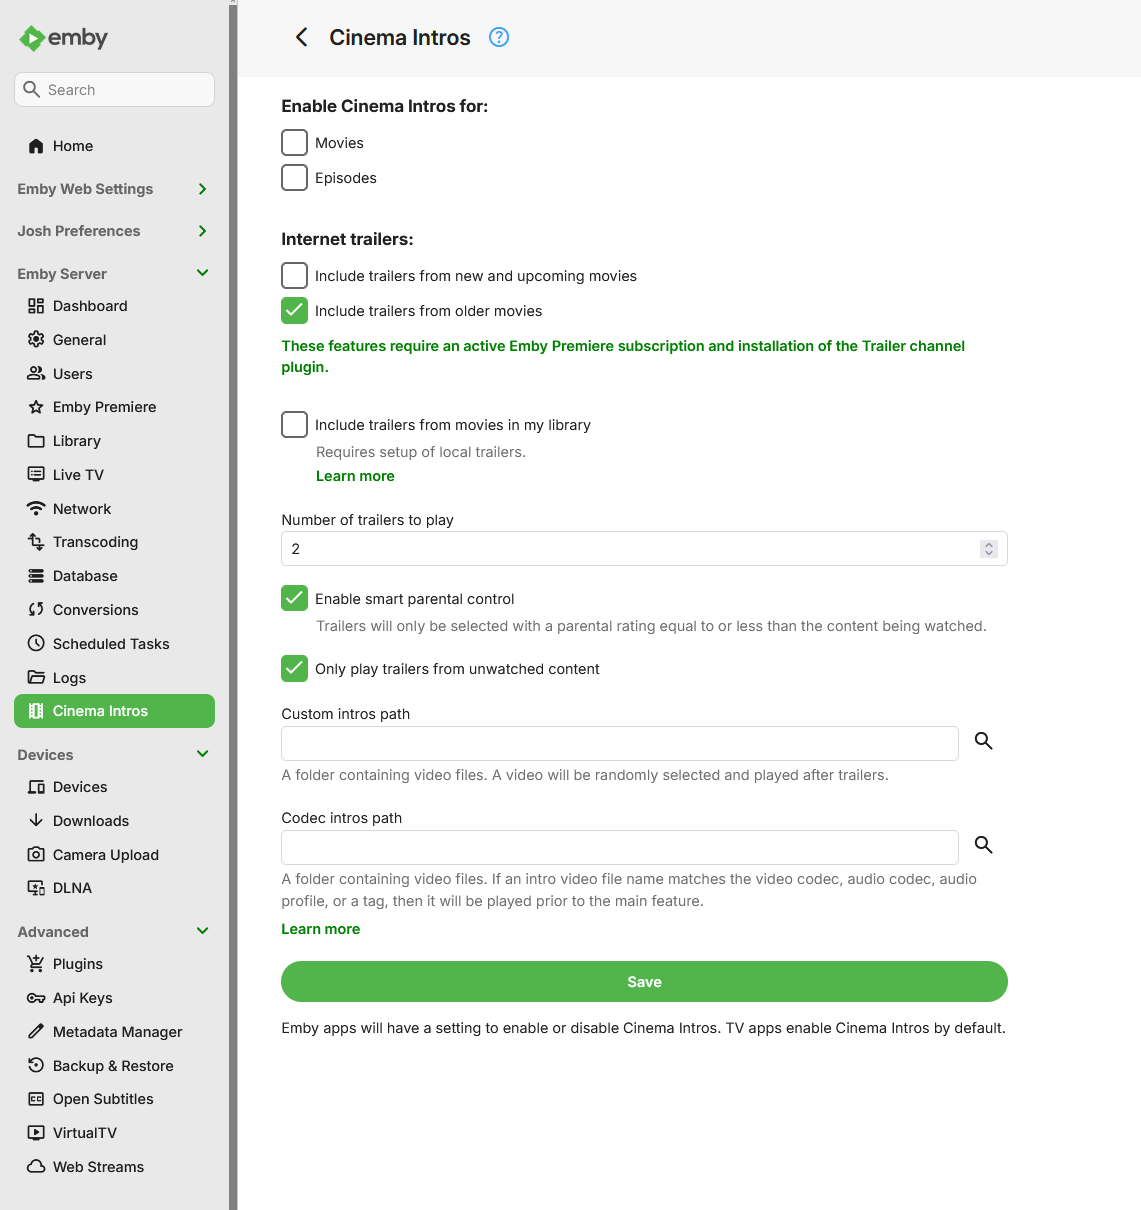Collapse the Emby Server section

(202, 273)
